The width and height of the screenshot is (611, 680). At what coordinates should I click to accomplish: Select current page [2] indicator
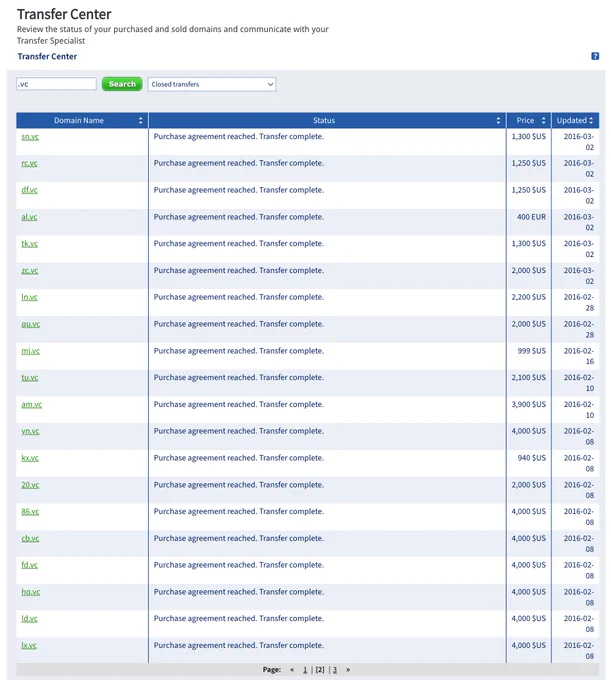(320, 670)
